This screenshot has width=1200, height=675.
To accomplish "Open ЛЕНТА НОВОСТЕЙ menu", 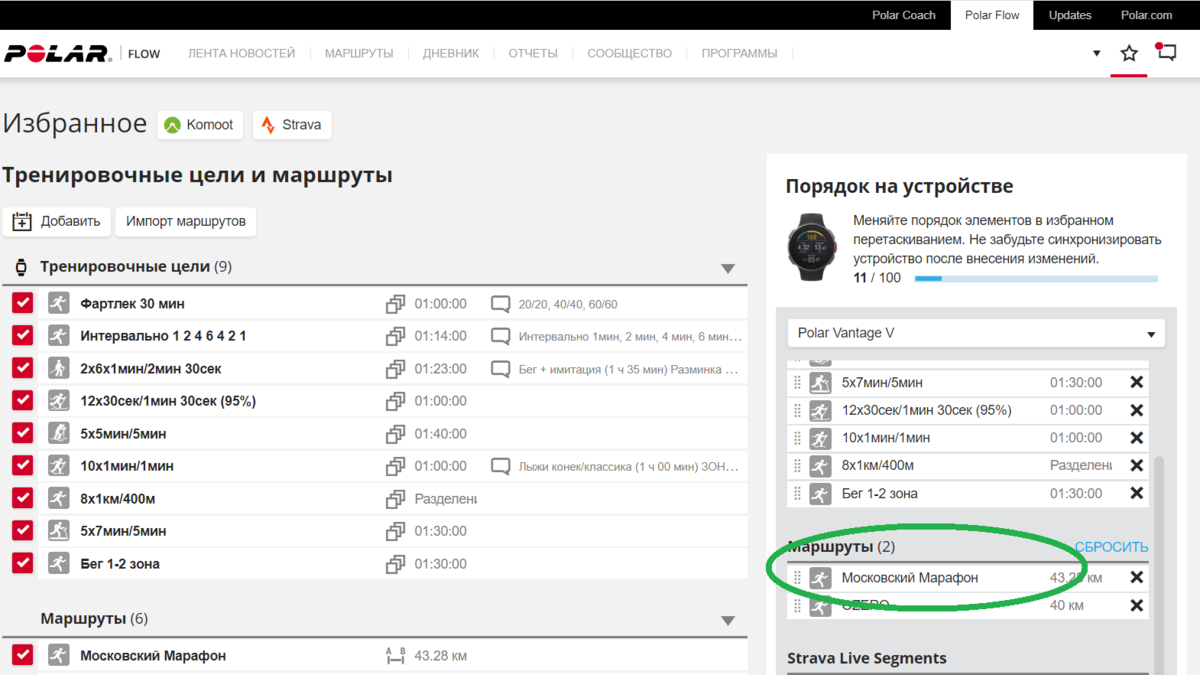I will pyautogui.click(x=242, y=53).
